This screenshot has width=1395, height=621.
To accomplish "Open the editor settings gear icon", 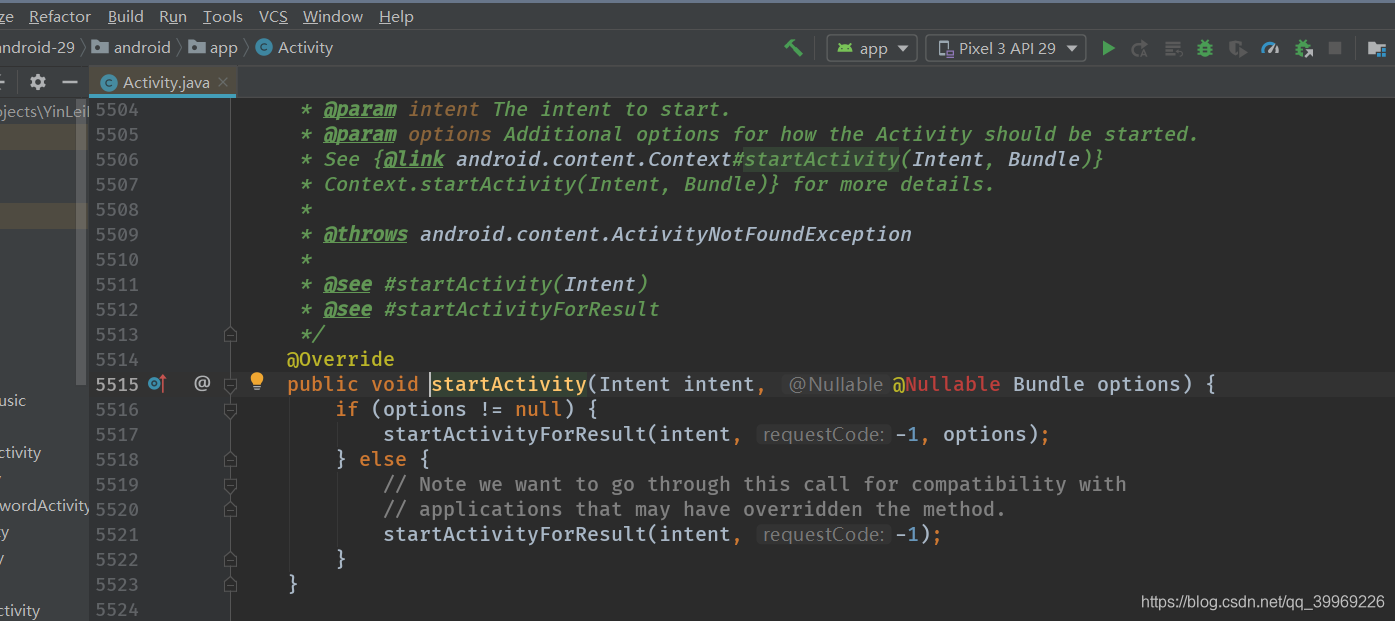I will pyautogui.click(x=37, y=82).
